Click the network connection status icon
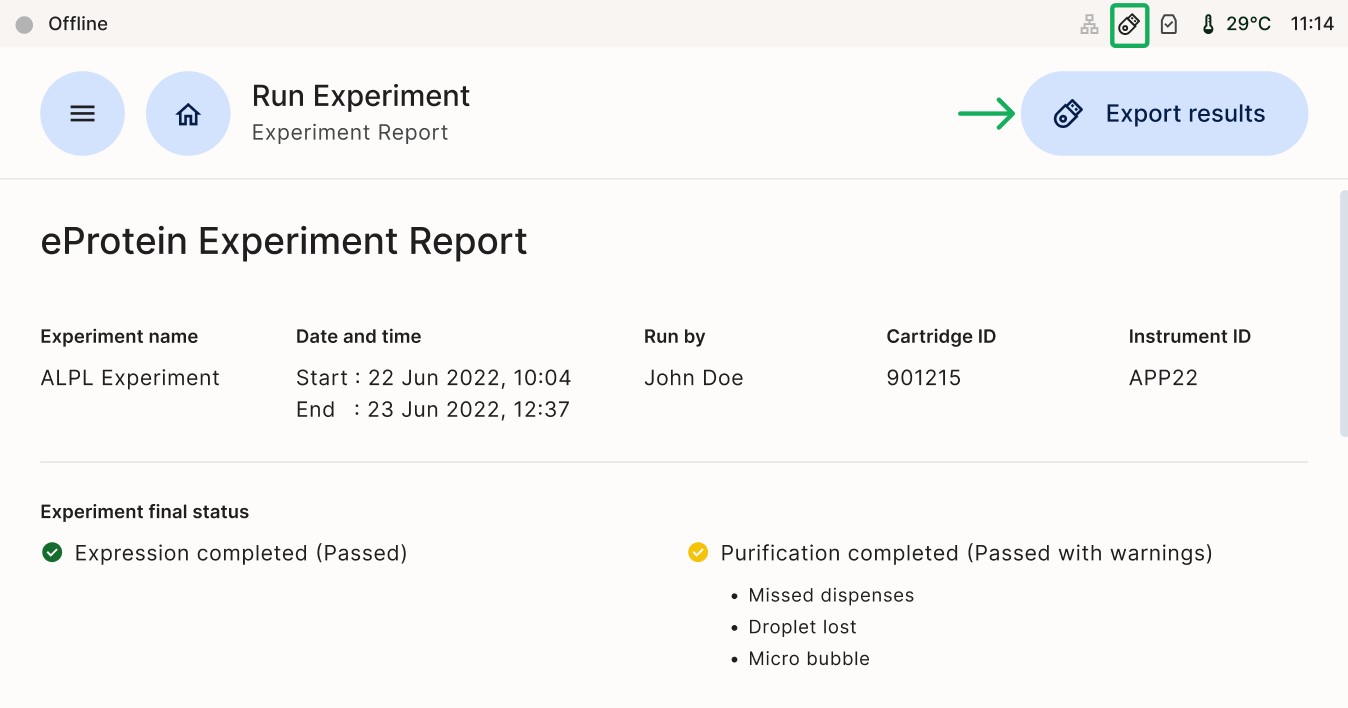 1089,24
